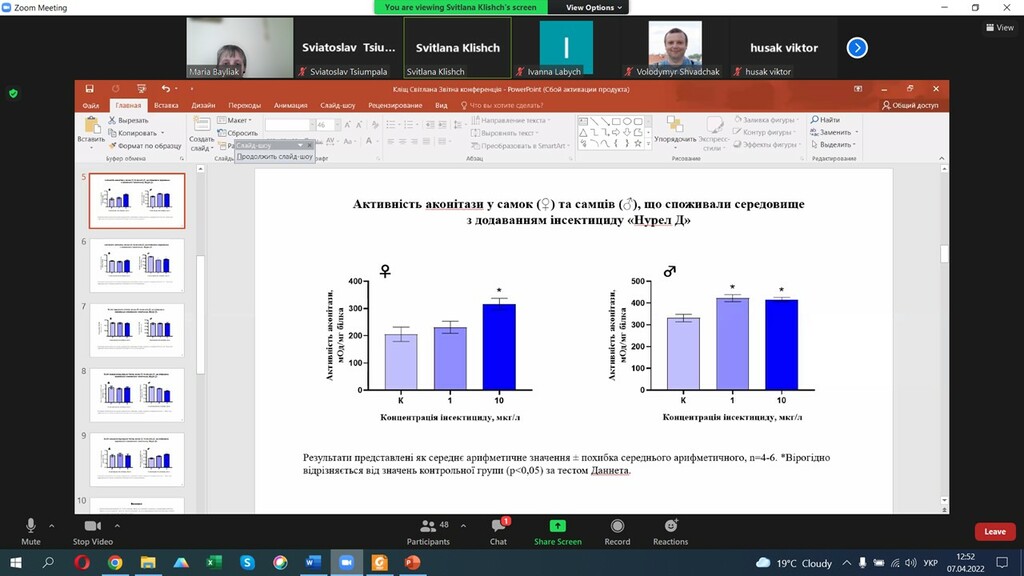Open the Reactions smiley icon

pyautogui.click(x=671, y=526)
